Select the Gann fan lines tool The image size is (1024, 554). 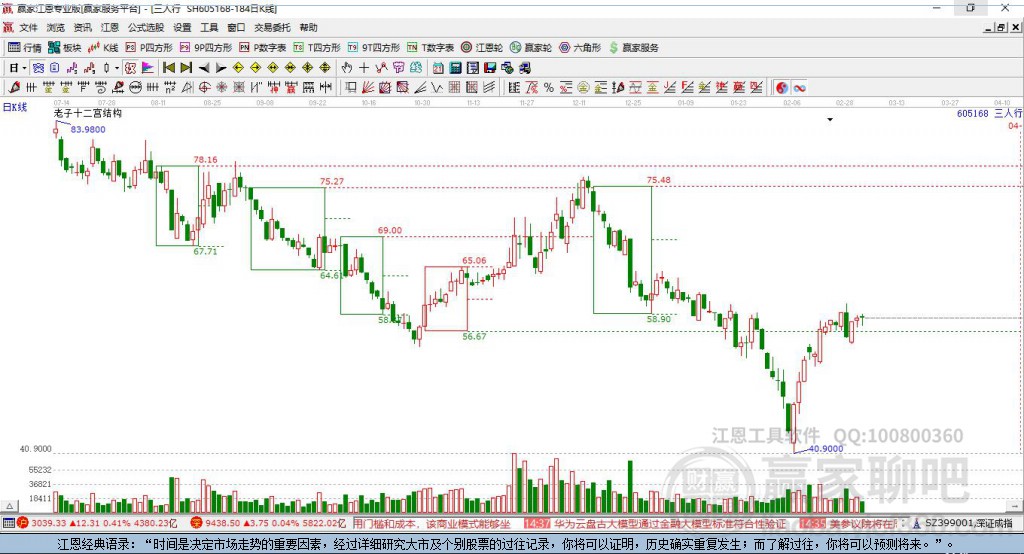coord(368,87)
